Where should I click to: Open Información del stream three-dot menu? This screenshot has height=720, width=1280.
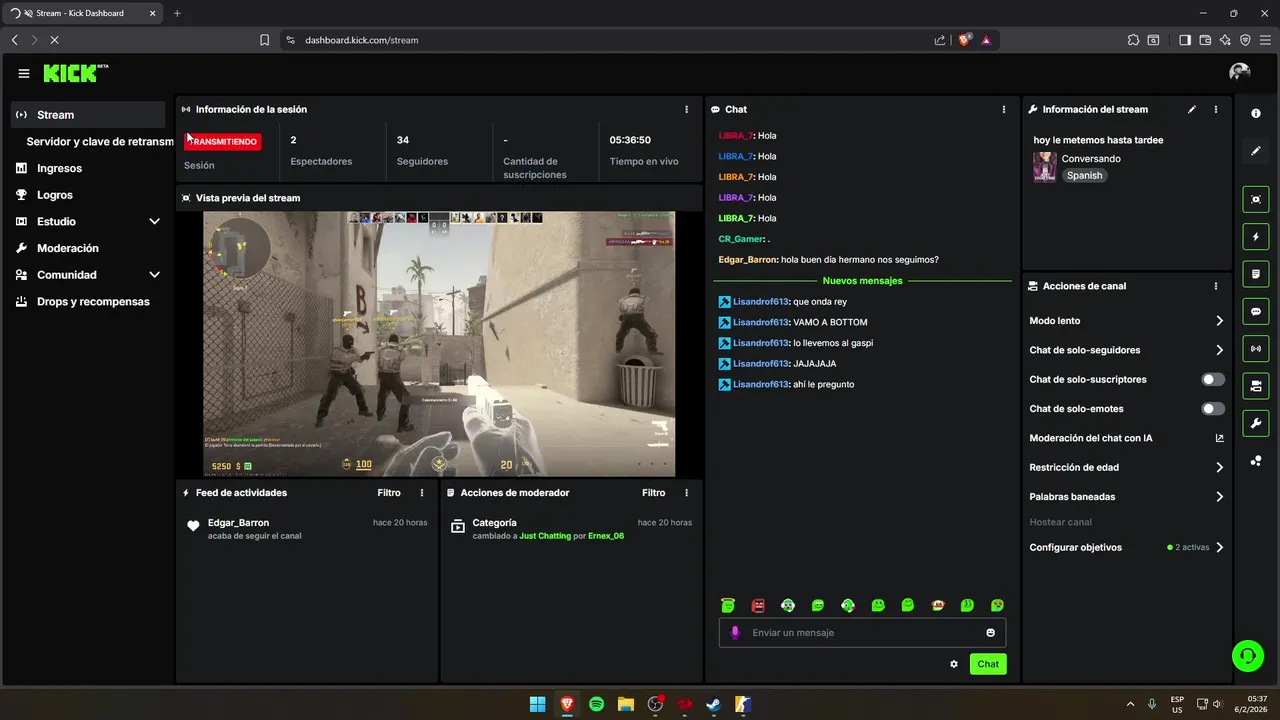coord(1216,109)
